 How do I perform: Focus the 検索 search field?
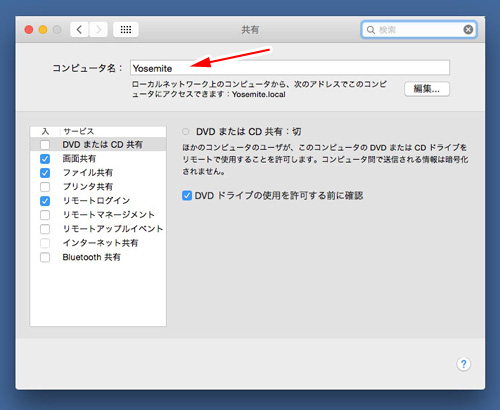[x=419, y=30]
